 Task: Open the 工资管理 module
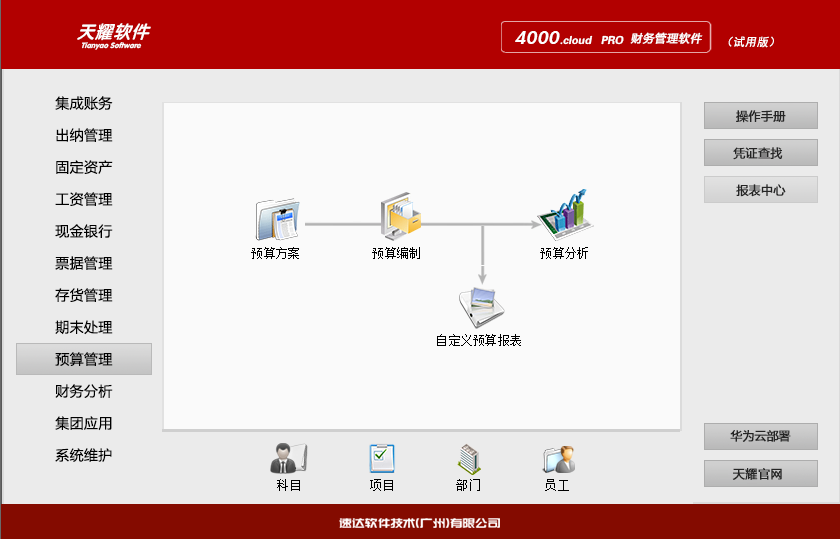tap(84, 199)
